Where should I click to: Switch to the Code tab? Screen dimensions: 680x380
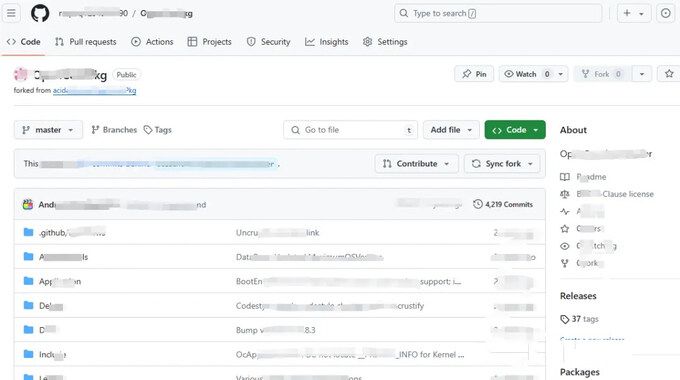tap(24, 42)
